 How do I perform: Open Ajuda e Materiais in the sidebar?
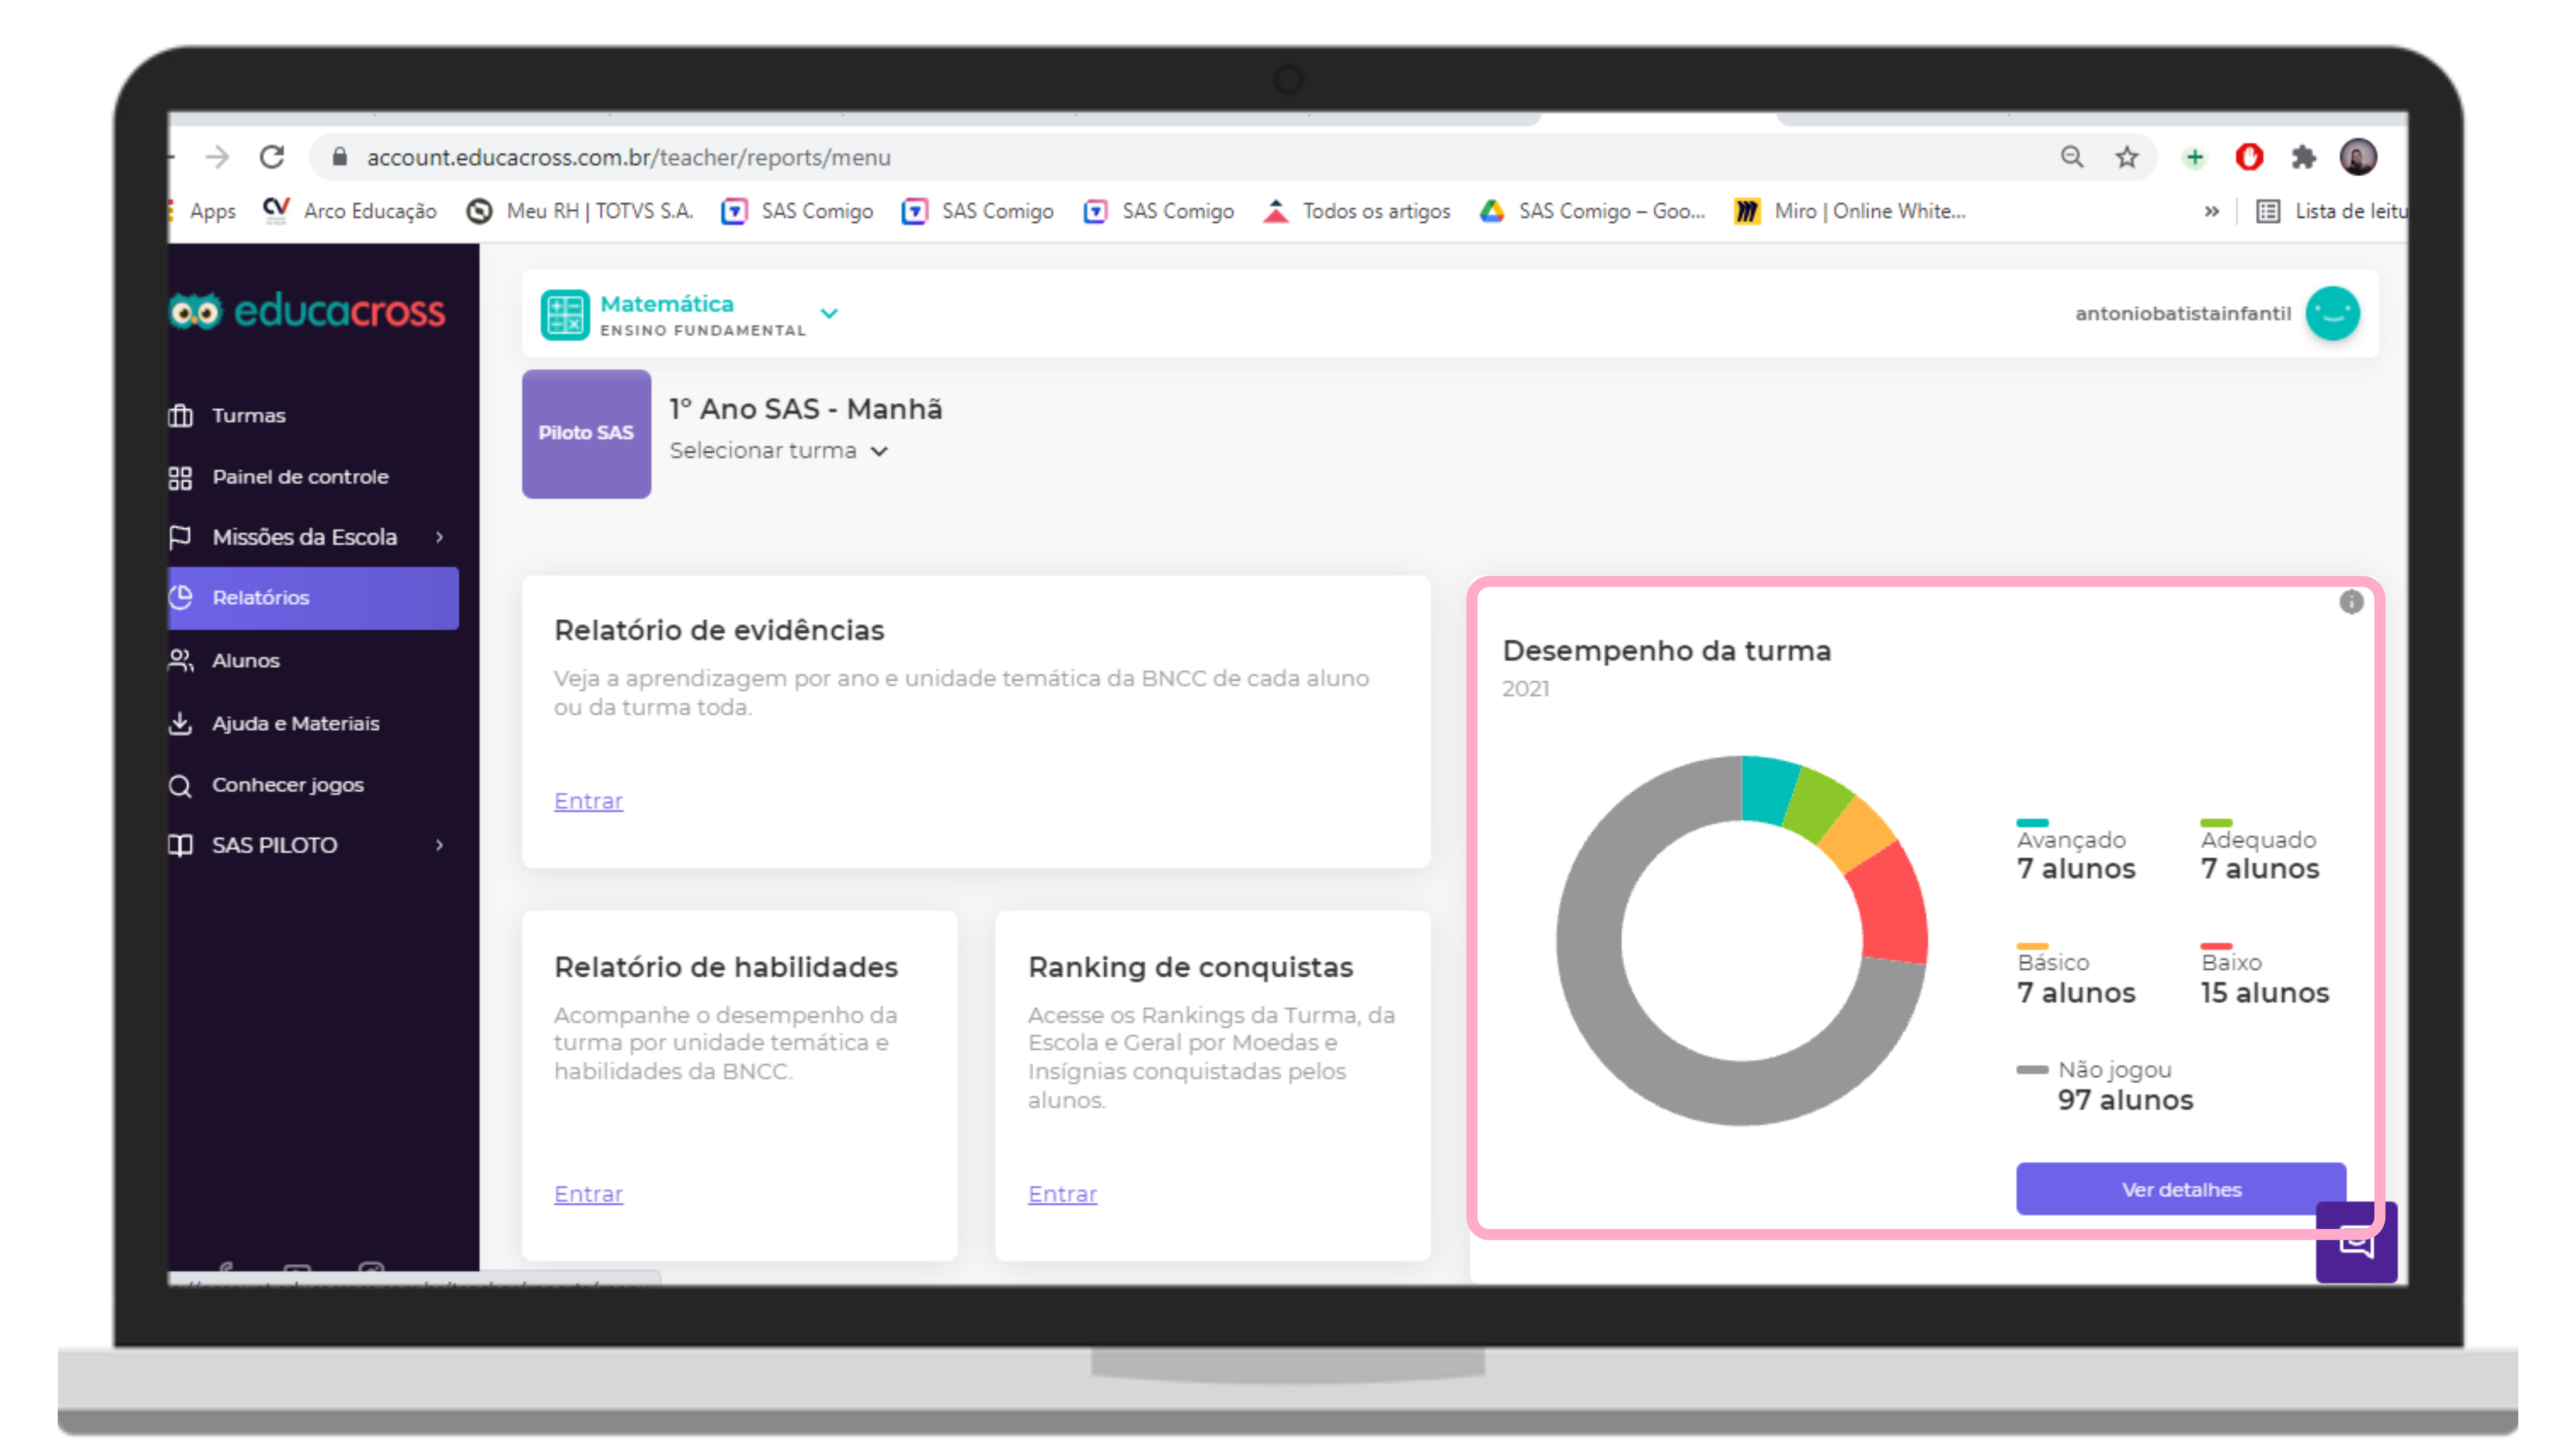295,724
